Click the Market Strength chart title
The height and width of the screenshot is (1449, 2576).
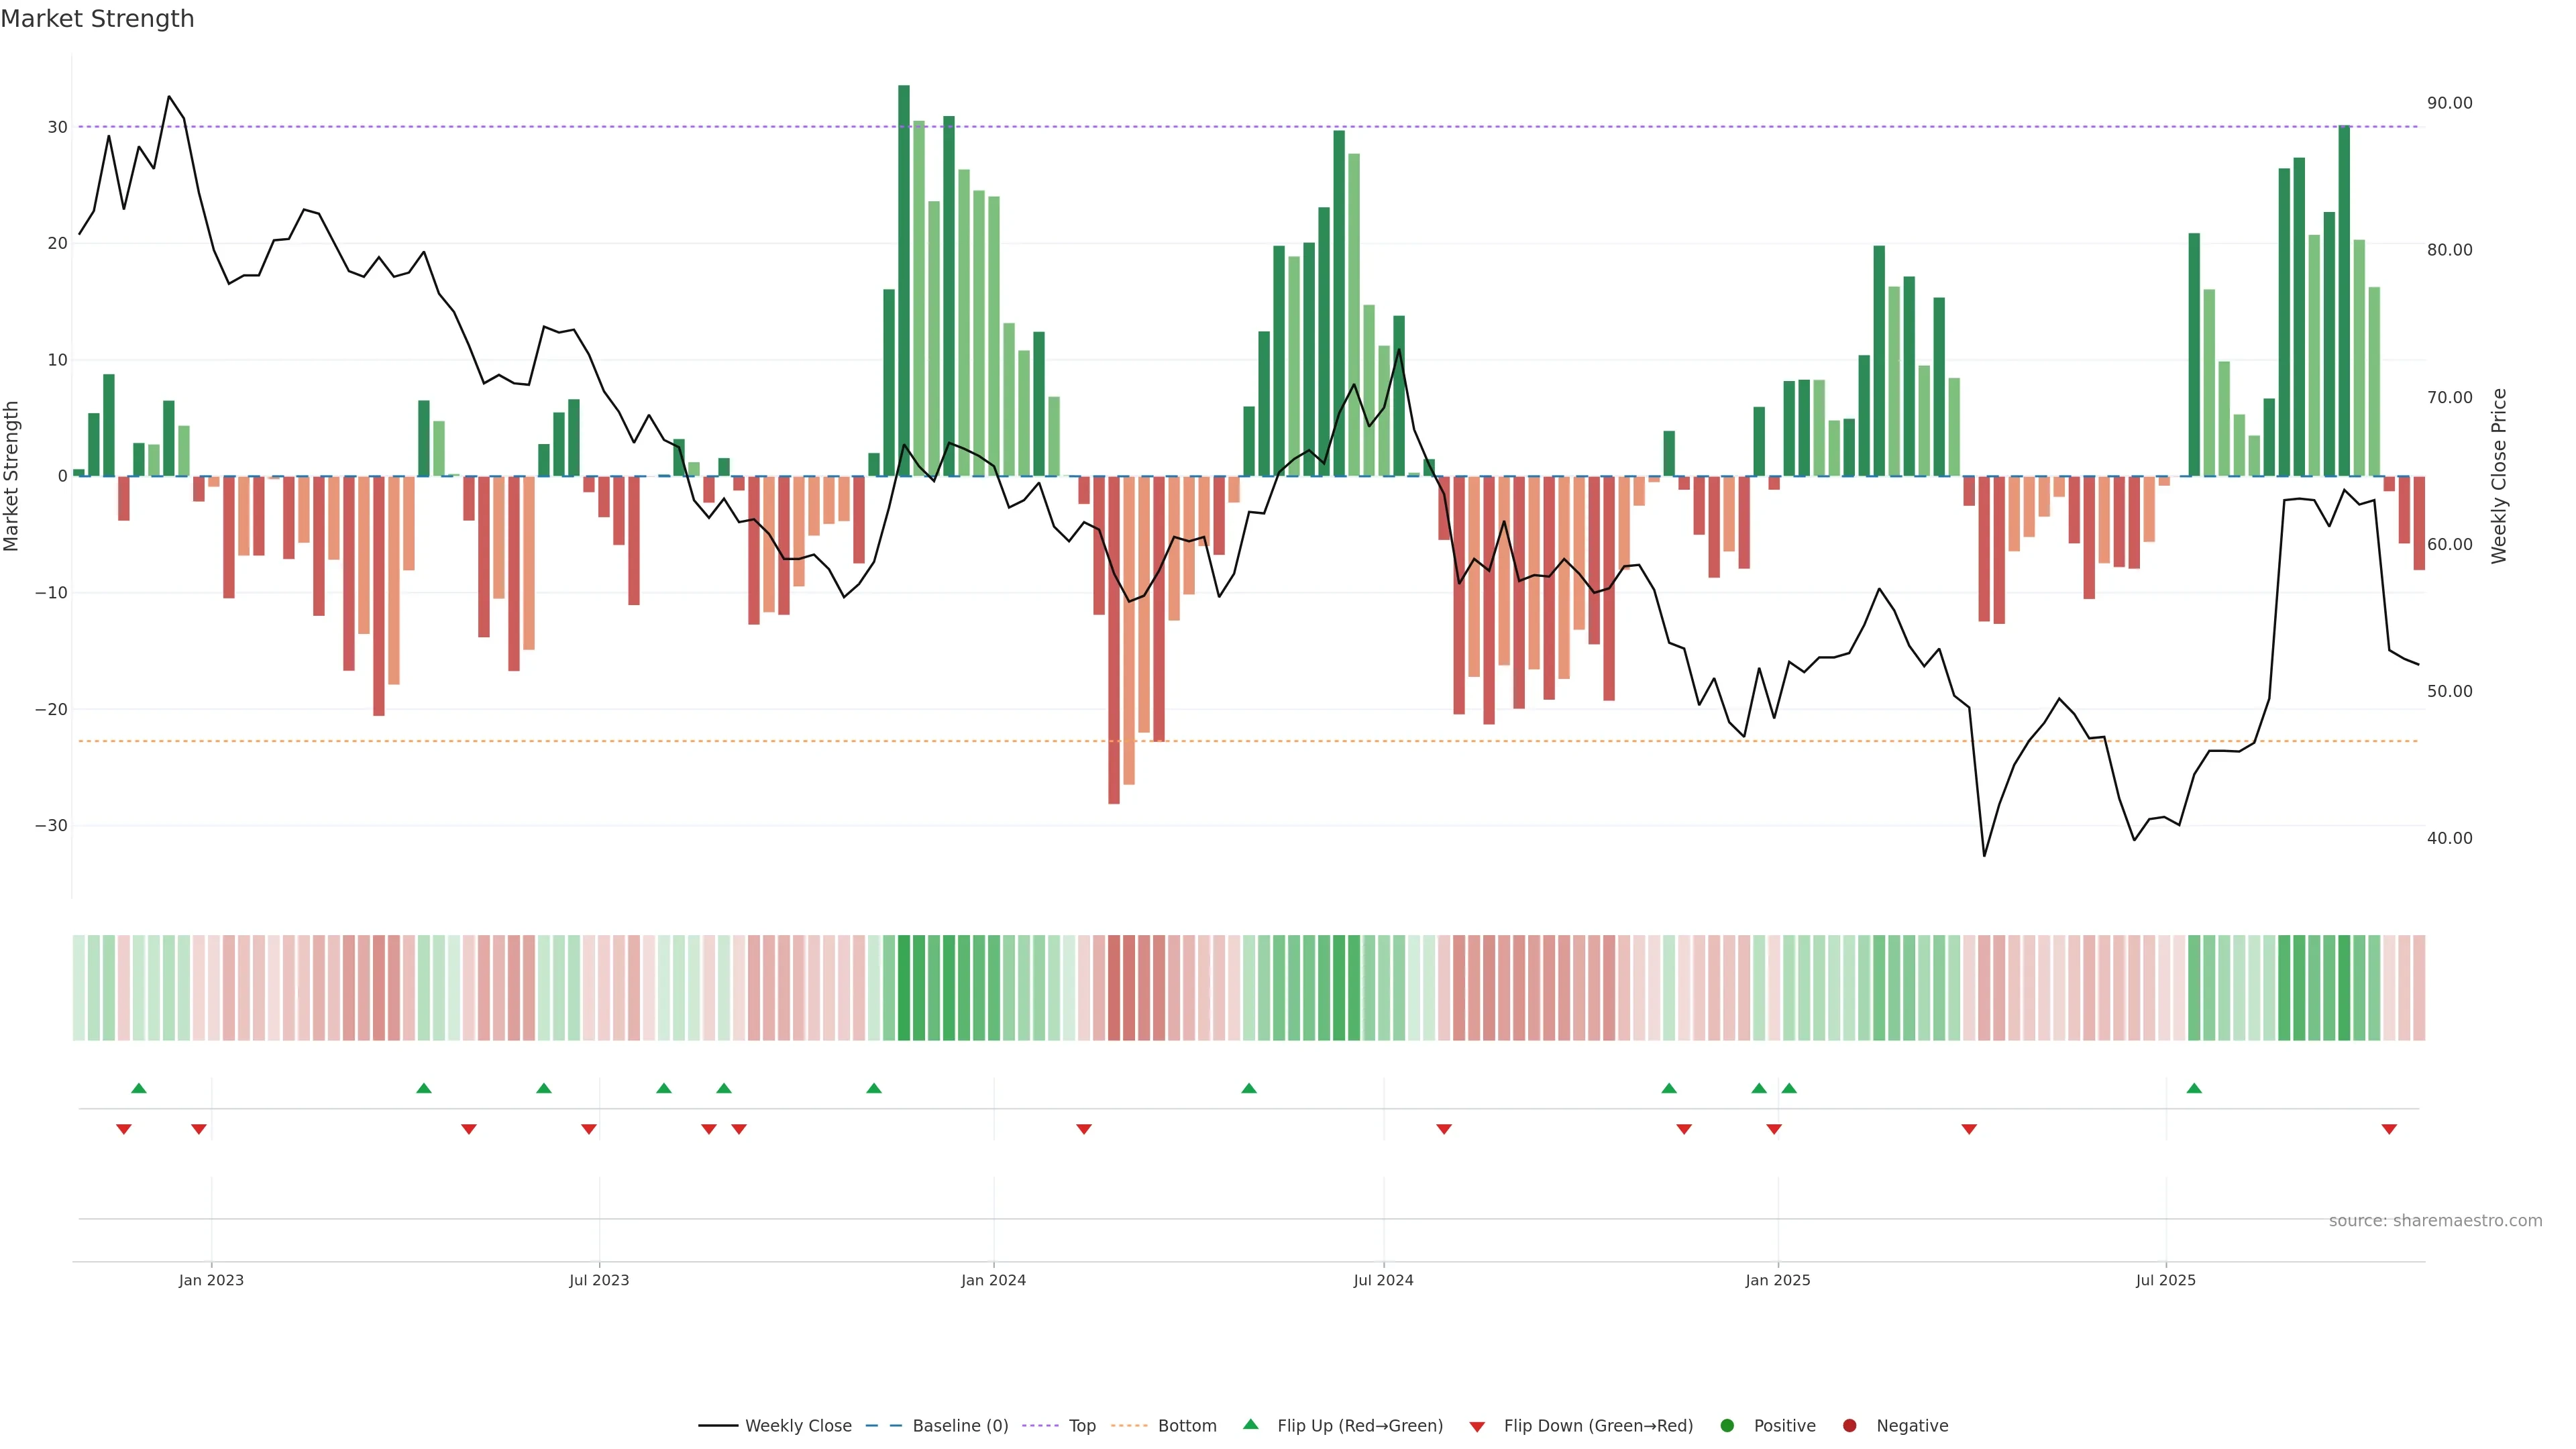point(97,19)
